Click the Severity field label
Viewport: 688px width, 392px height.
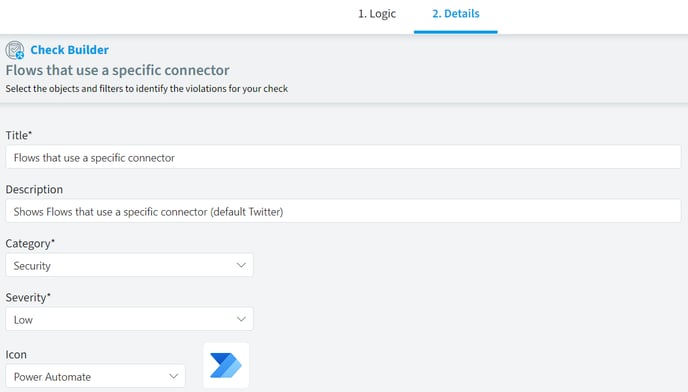pos(28,297)
